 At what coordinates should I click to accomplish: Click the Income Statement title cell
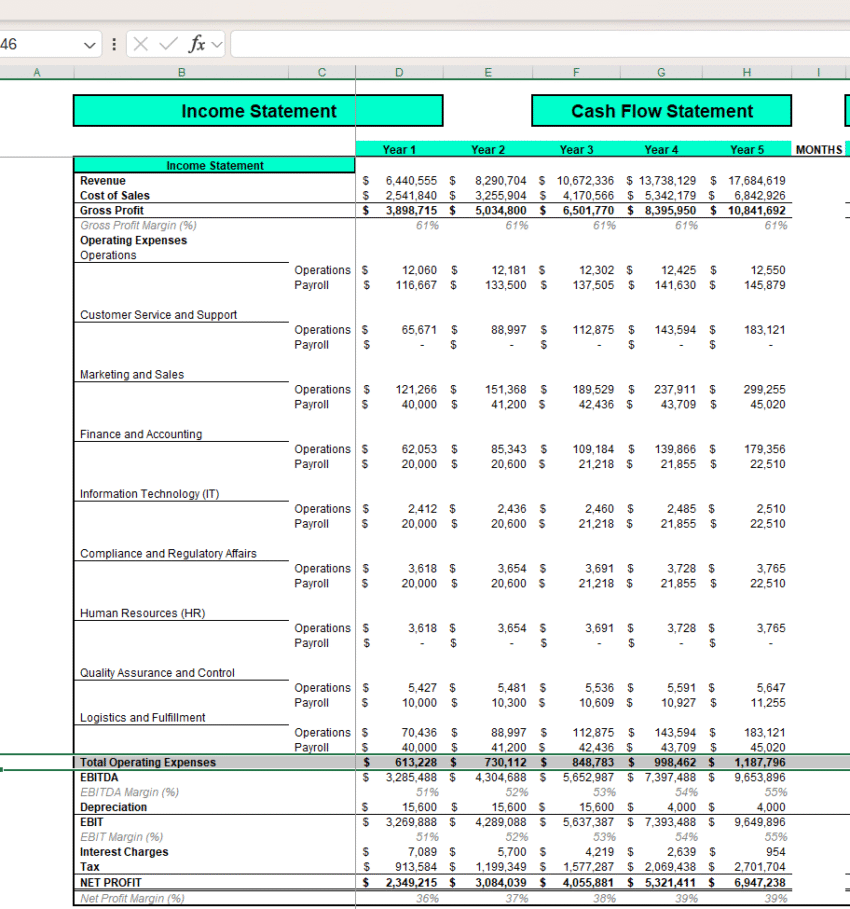[x=258, y=110]
